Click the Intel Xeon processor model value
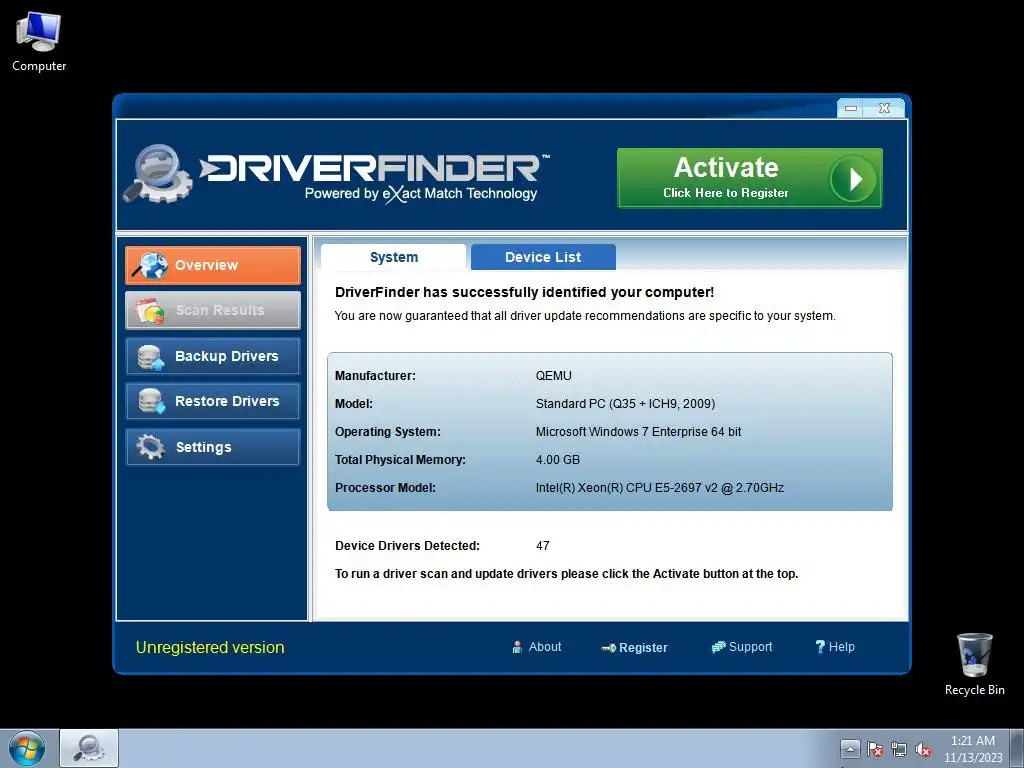Screen dimensions: 1024x768 click(x=660, y=488)
